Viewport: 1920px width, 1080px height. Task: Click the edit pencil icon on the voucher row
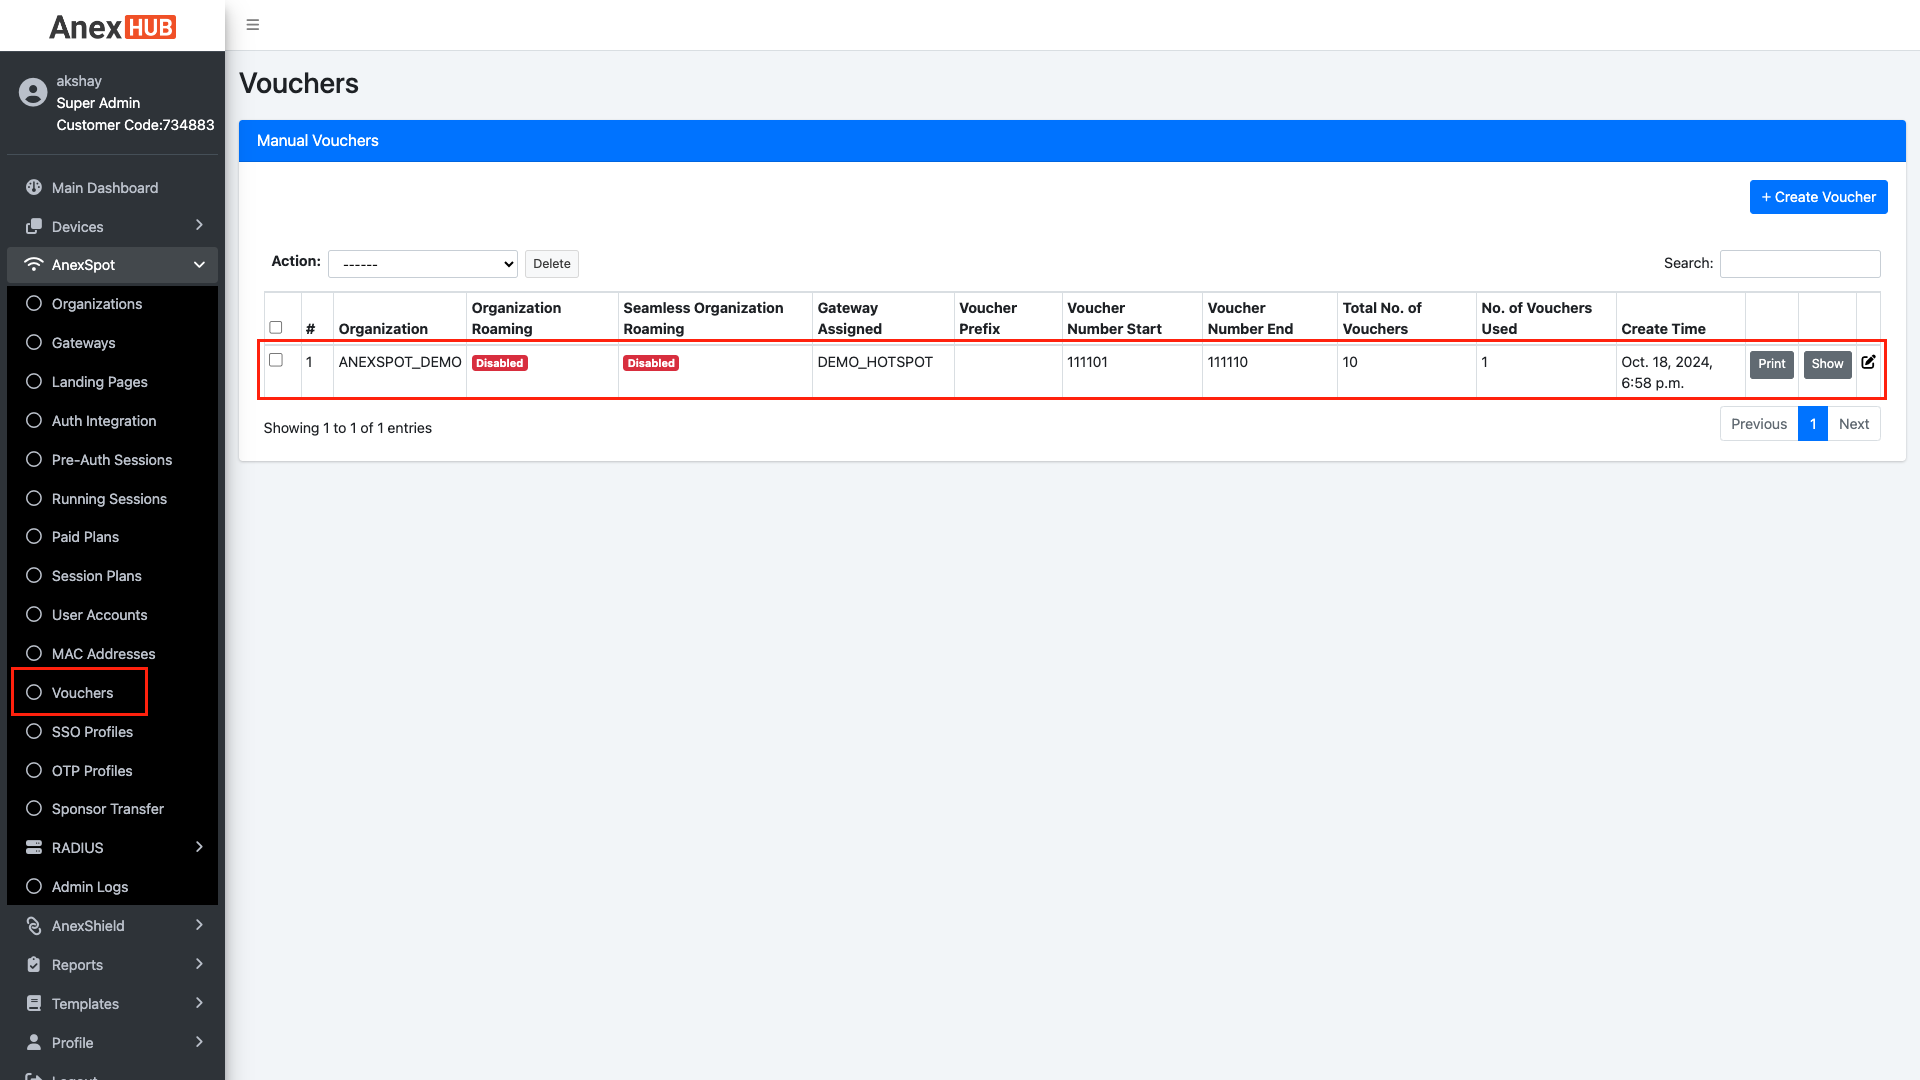tap(1869, 363)
